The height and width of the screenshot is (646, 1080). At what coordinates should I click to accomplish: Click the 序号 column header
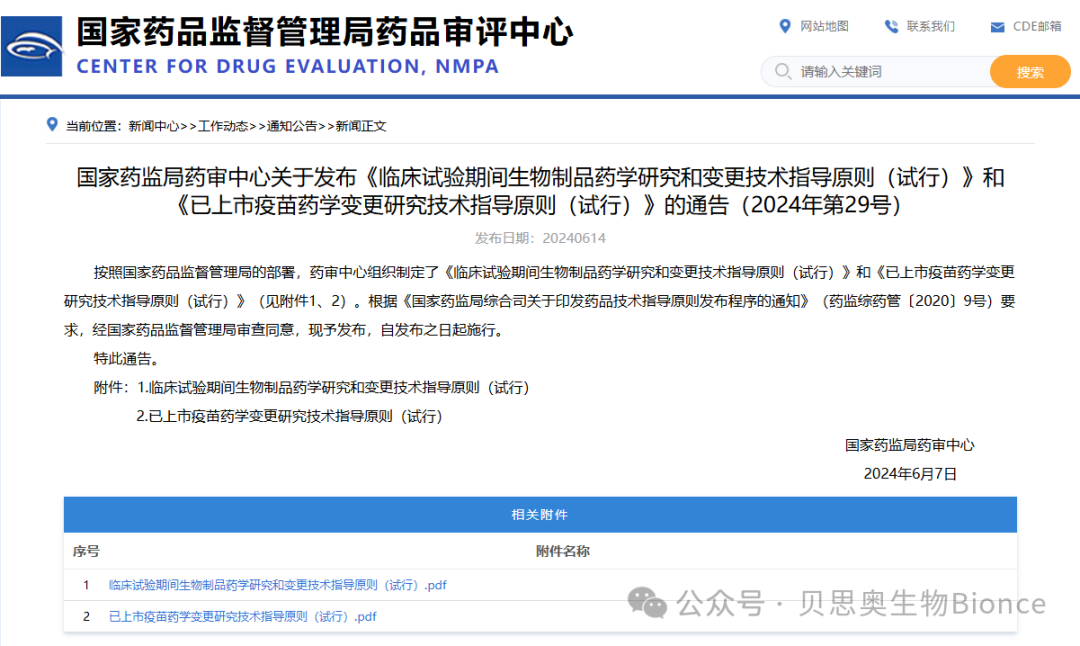(x=85, y=551)
